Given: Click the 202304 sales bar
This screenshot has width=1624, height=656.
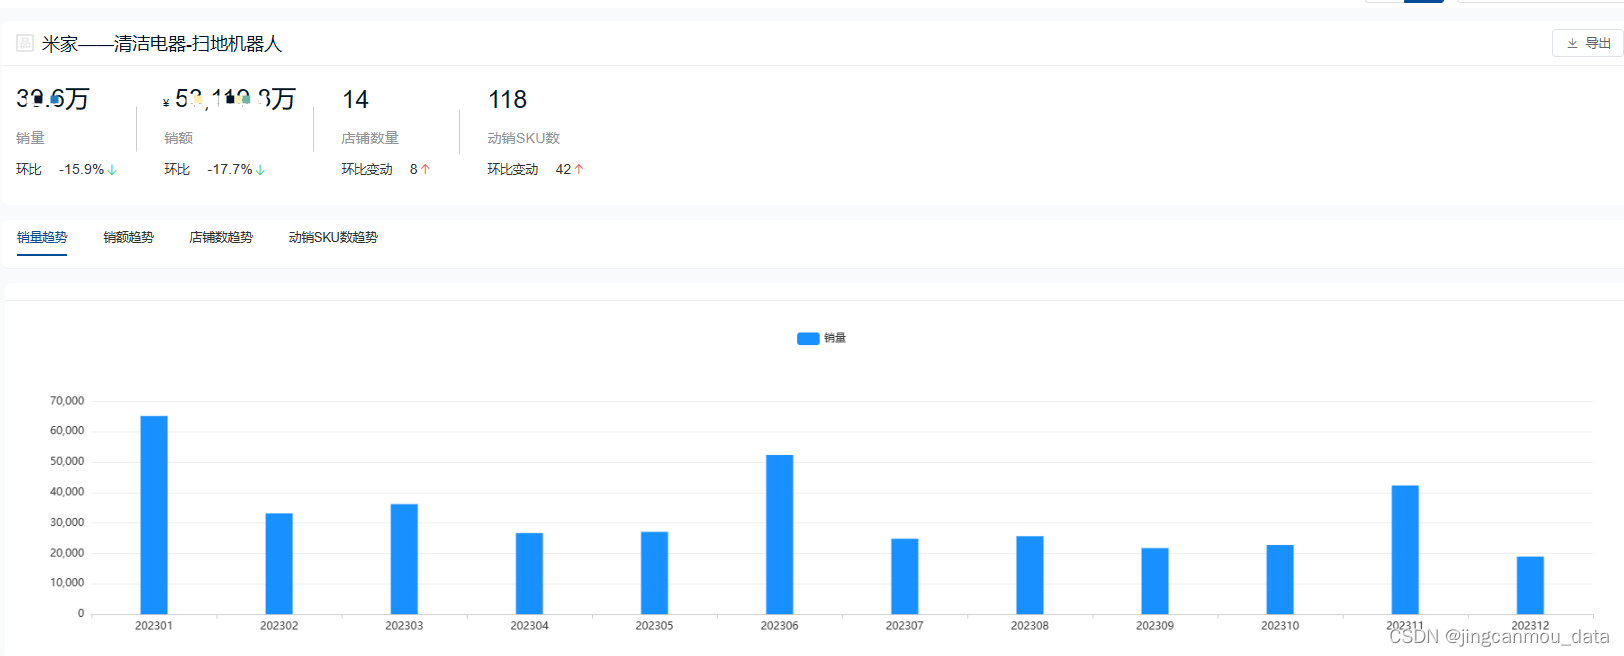Looking at the screenshot, I should point(529,573).
